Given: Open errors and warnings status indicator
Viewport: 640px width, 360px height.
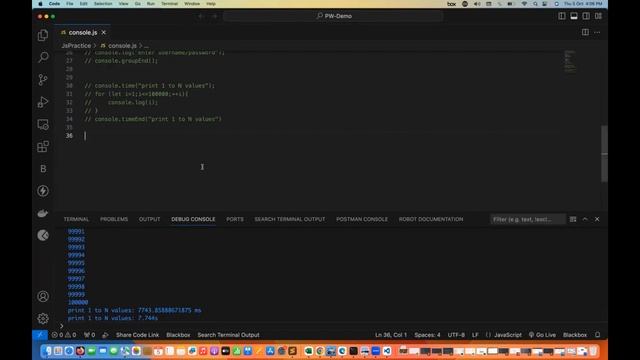Looking at the screenshot, I should [x=64, y=335].
